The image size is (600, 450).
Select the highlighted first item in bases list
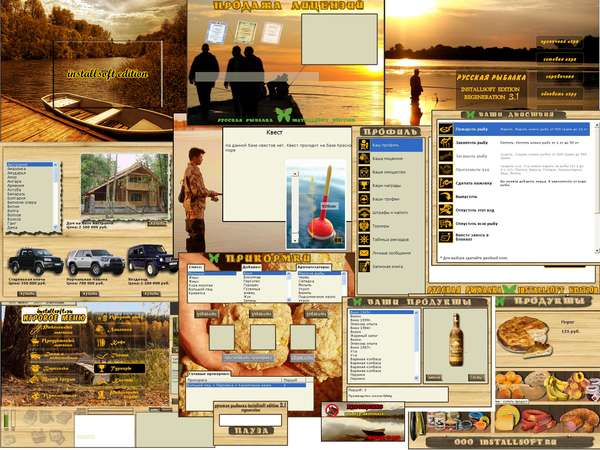pyautogui.click(x=30, y=164)
